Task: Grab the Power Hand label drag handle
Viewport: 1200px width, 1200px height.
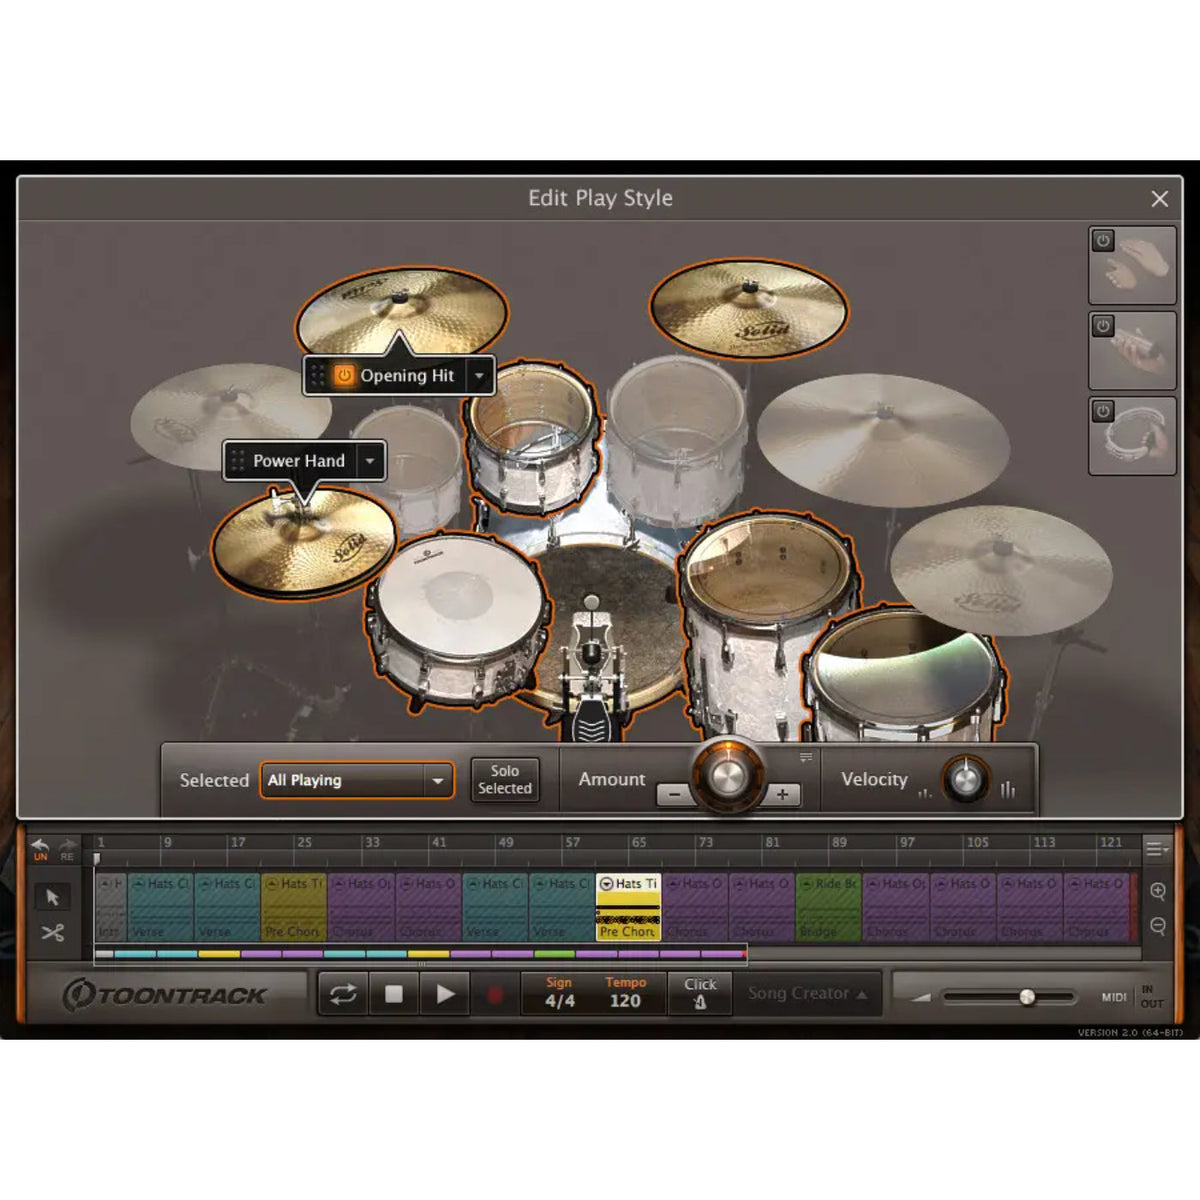Action: tap(237, 461)
